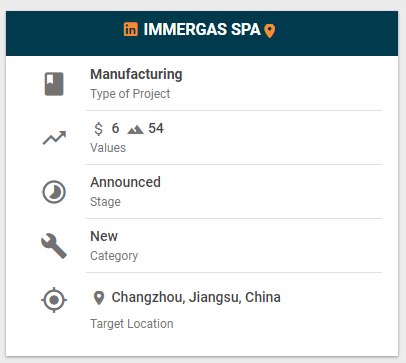The width and height of the screenshot is (406, 363).
Task: Click the Target Location label
Action: coord(132,324)
